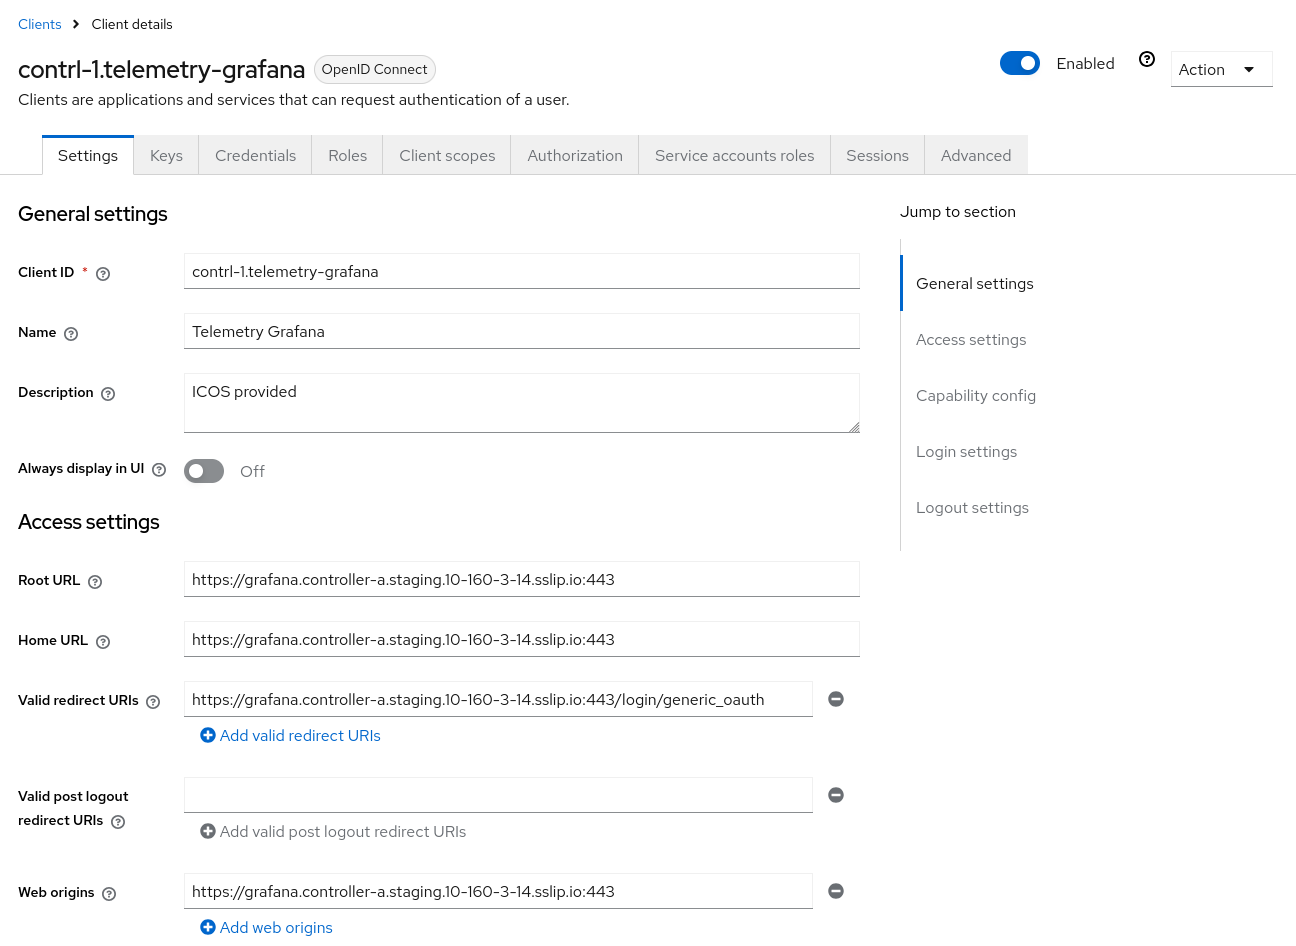Click the help icon for Always display in UI
The image size is (1296, 946).
coord(159,470)
